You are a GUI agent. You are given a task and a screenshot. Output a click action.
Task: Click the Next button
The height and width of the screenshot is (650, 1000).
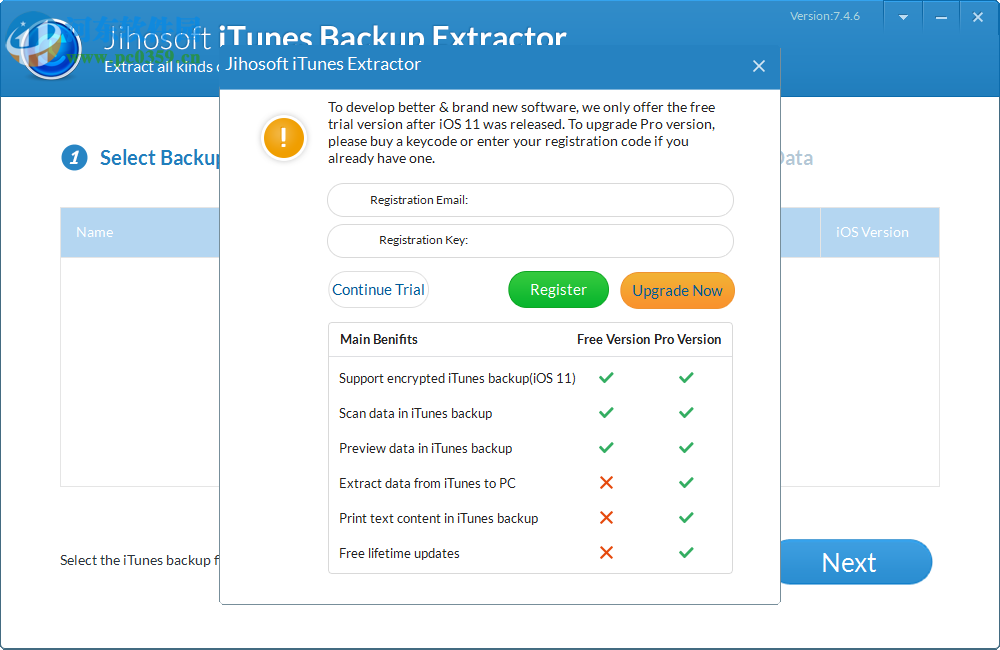[855, 562]
